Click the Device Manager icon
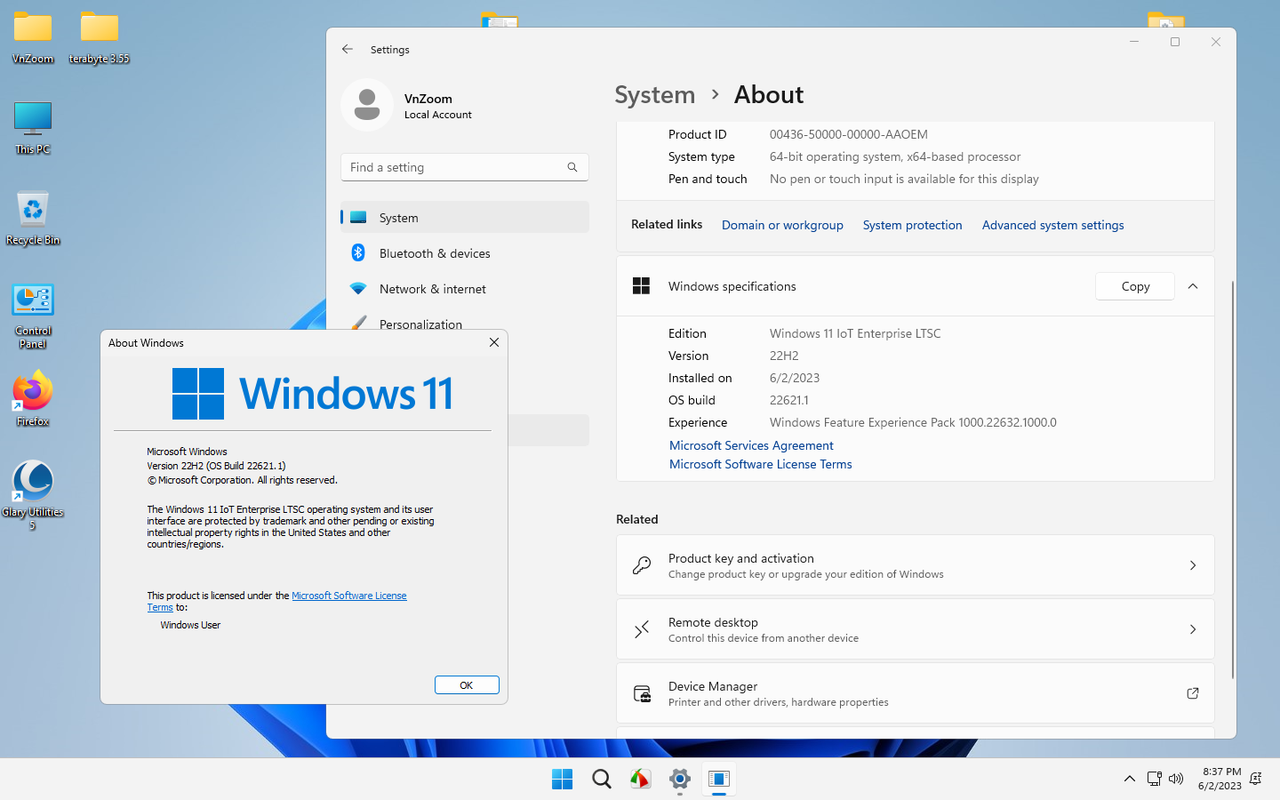Viewport: 1280px width, 800px height. click(642, 693)
